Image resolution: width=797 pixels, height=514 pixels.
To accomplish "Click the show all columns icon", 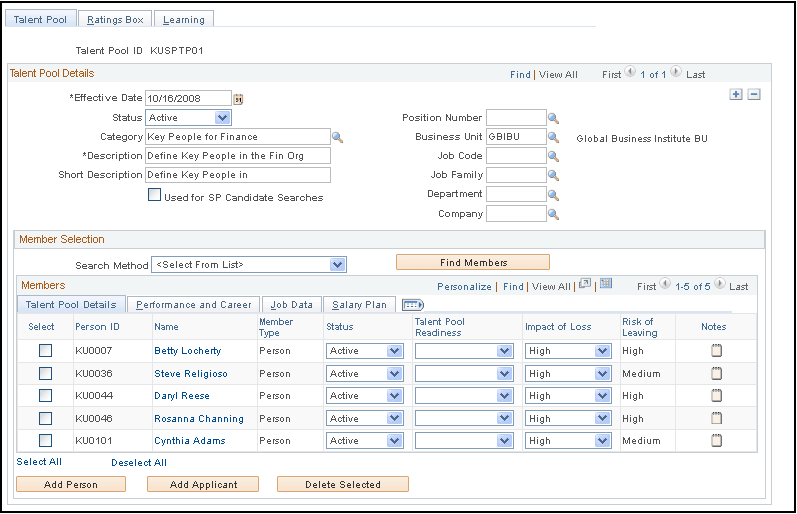I will [413, 305].
